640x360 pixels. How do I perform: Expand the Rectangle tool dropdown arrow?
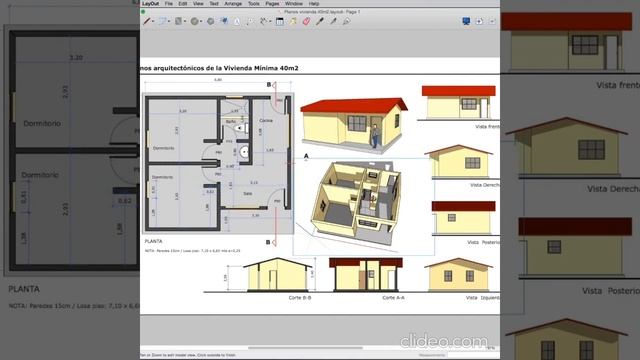tap(185, 22)
